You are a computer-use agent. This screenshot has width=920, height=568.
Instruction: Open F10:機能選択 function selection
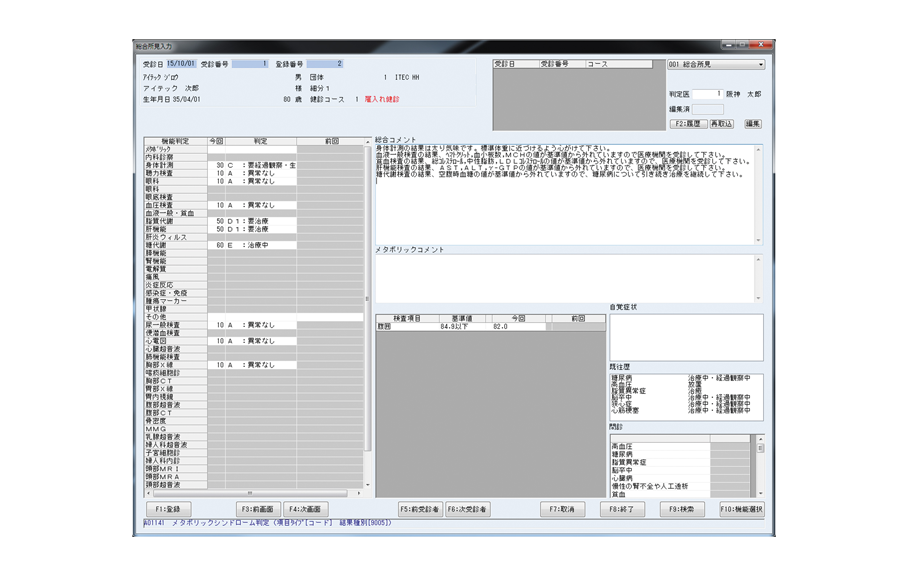[741, 509]
